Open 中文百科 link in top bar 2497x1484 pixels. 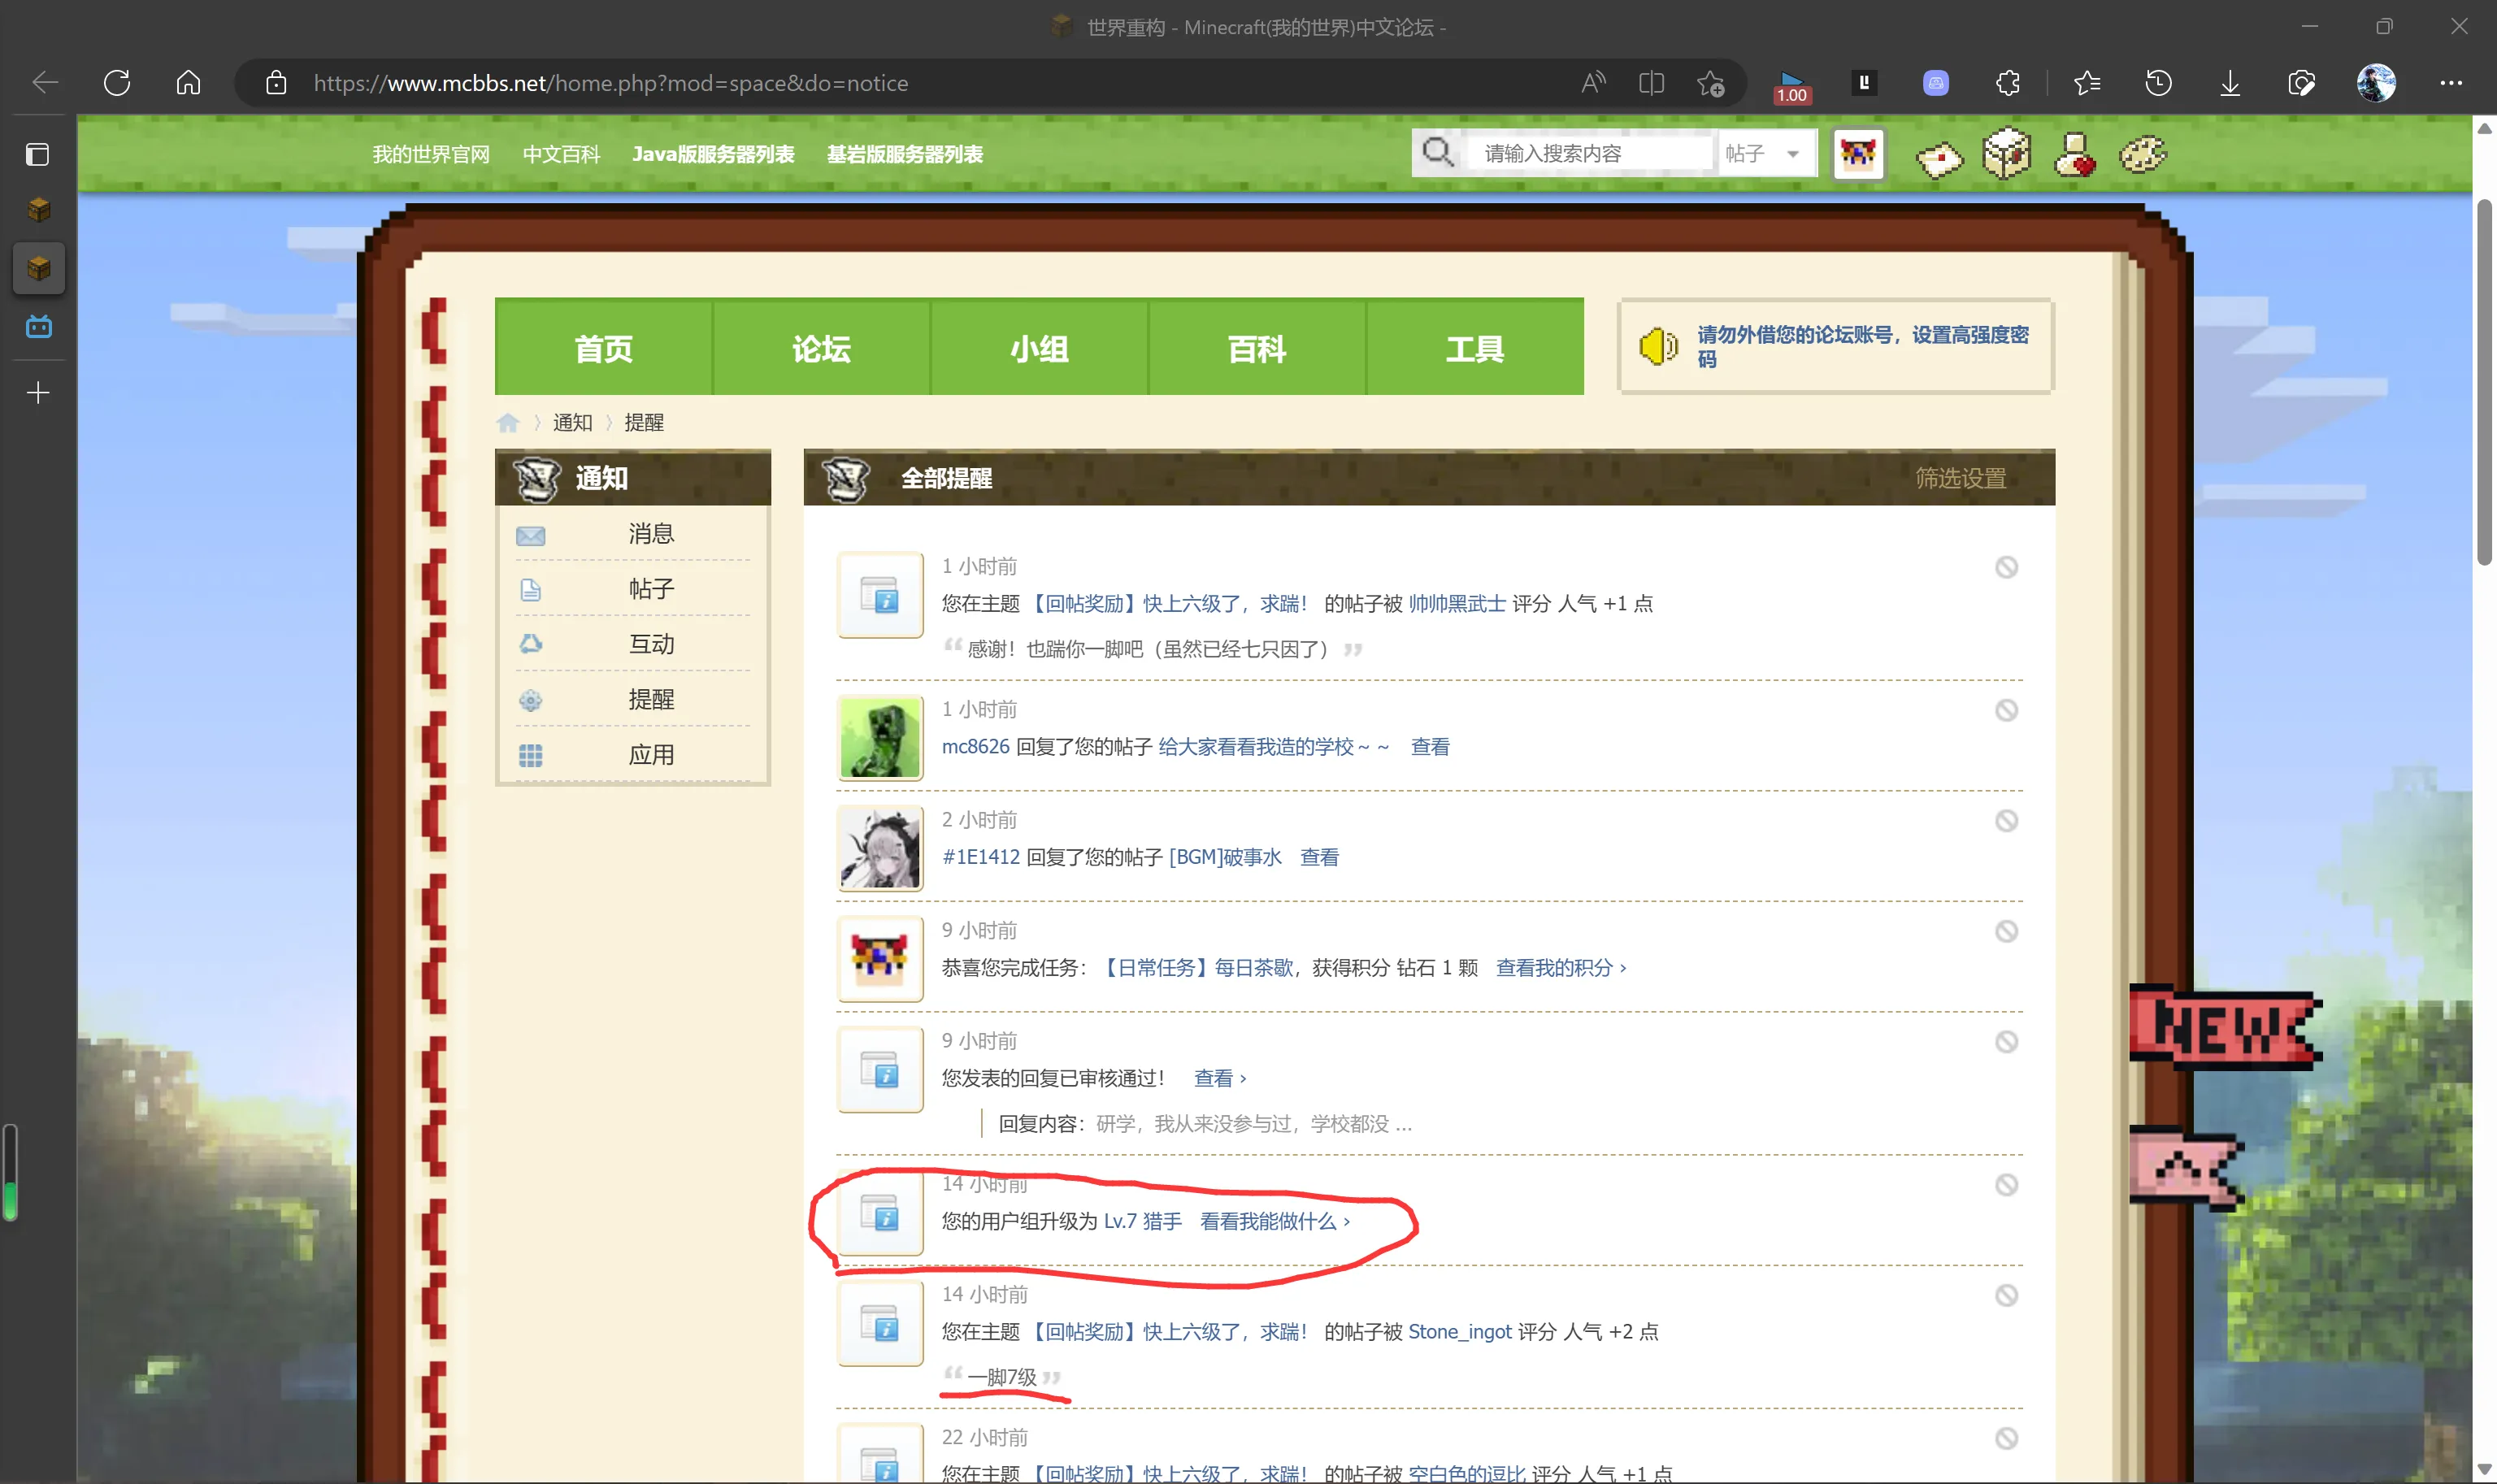[x=561, y=154]
